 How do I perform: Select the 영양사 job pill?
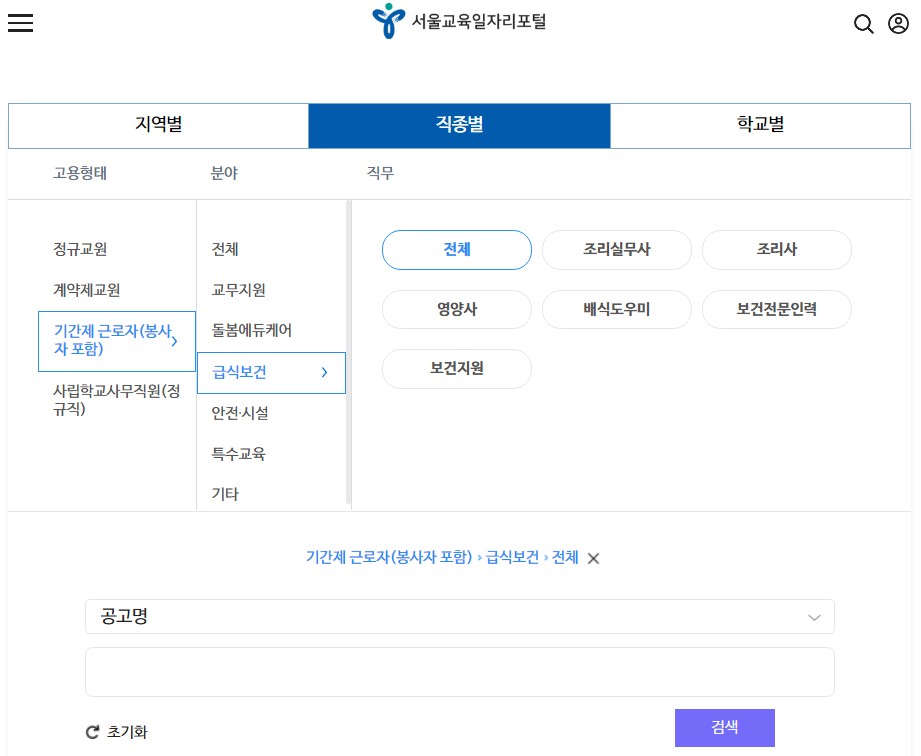(x=456, y=310)
